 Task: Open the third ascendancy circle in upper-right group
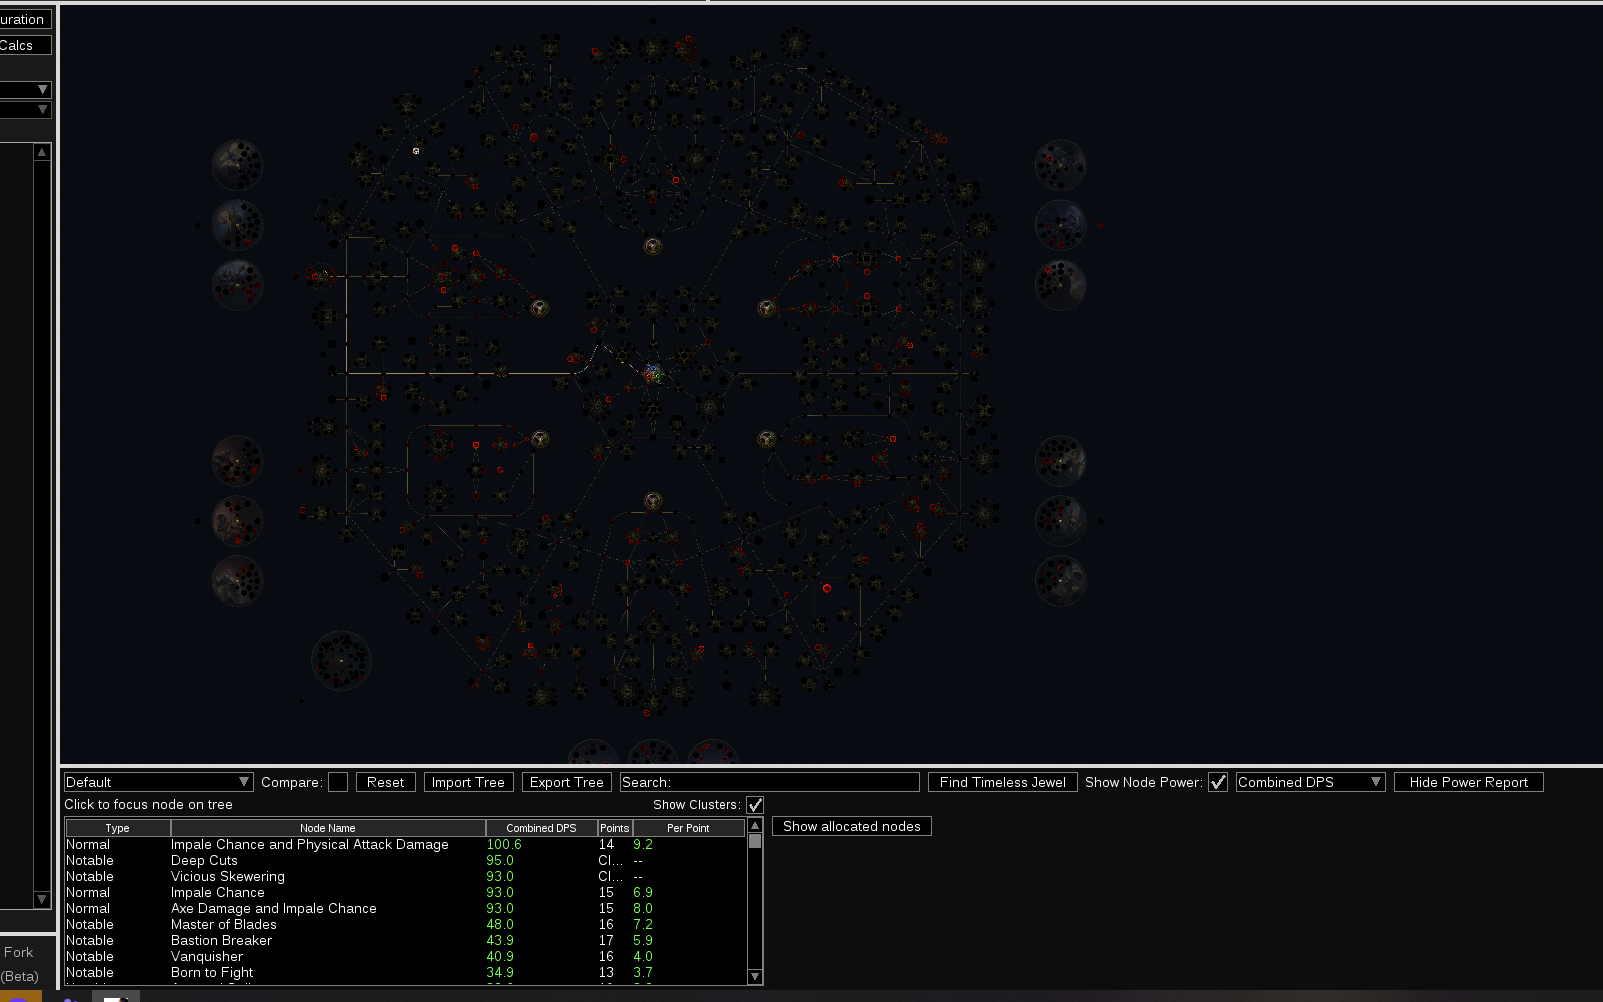point(1060,284)
